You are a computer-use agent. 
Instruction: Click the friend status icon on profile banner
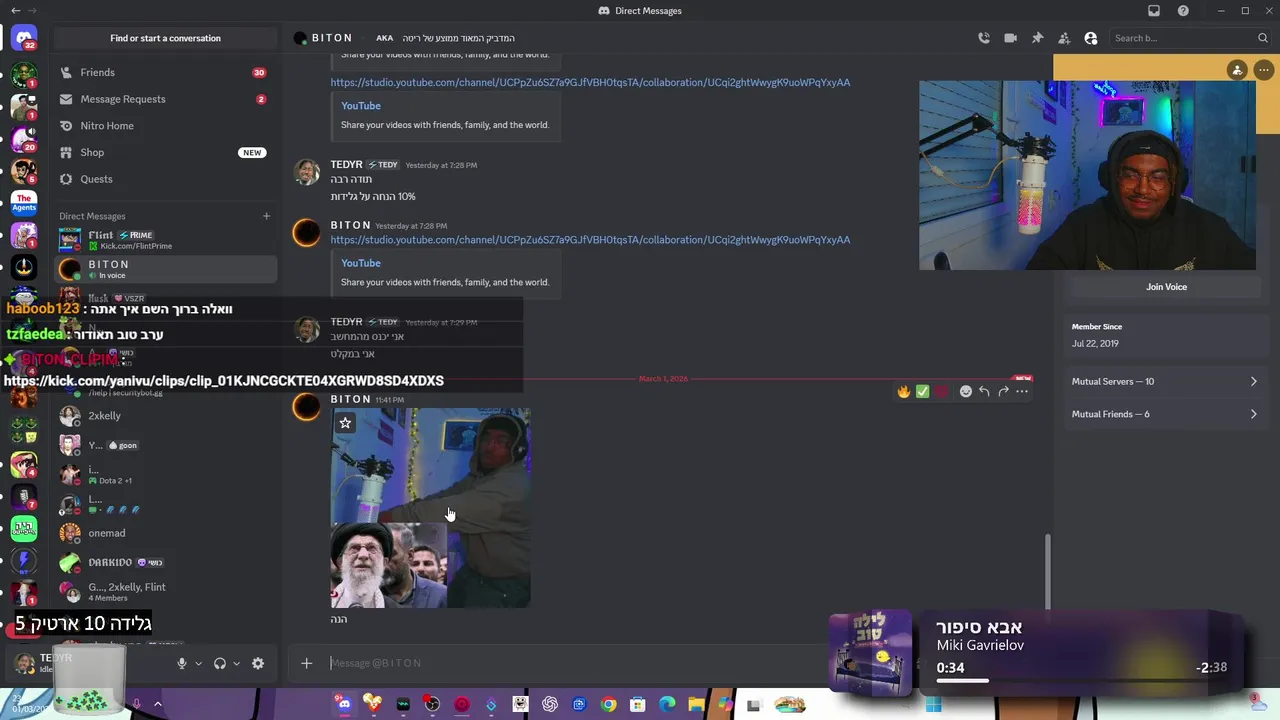point(1237,70)
